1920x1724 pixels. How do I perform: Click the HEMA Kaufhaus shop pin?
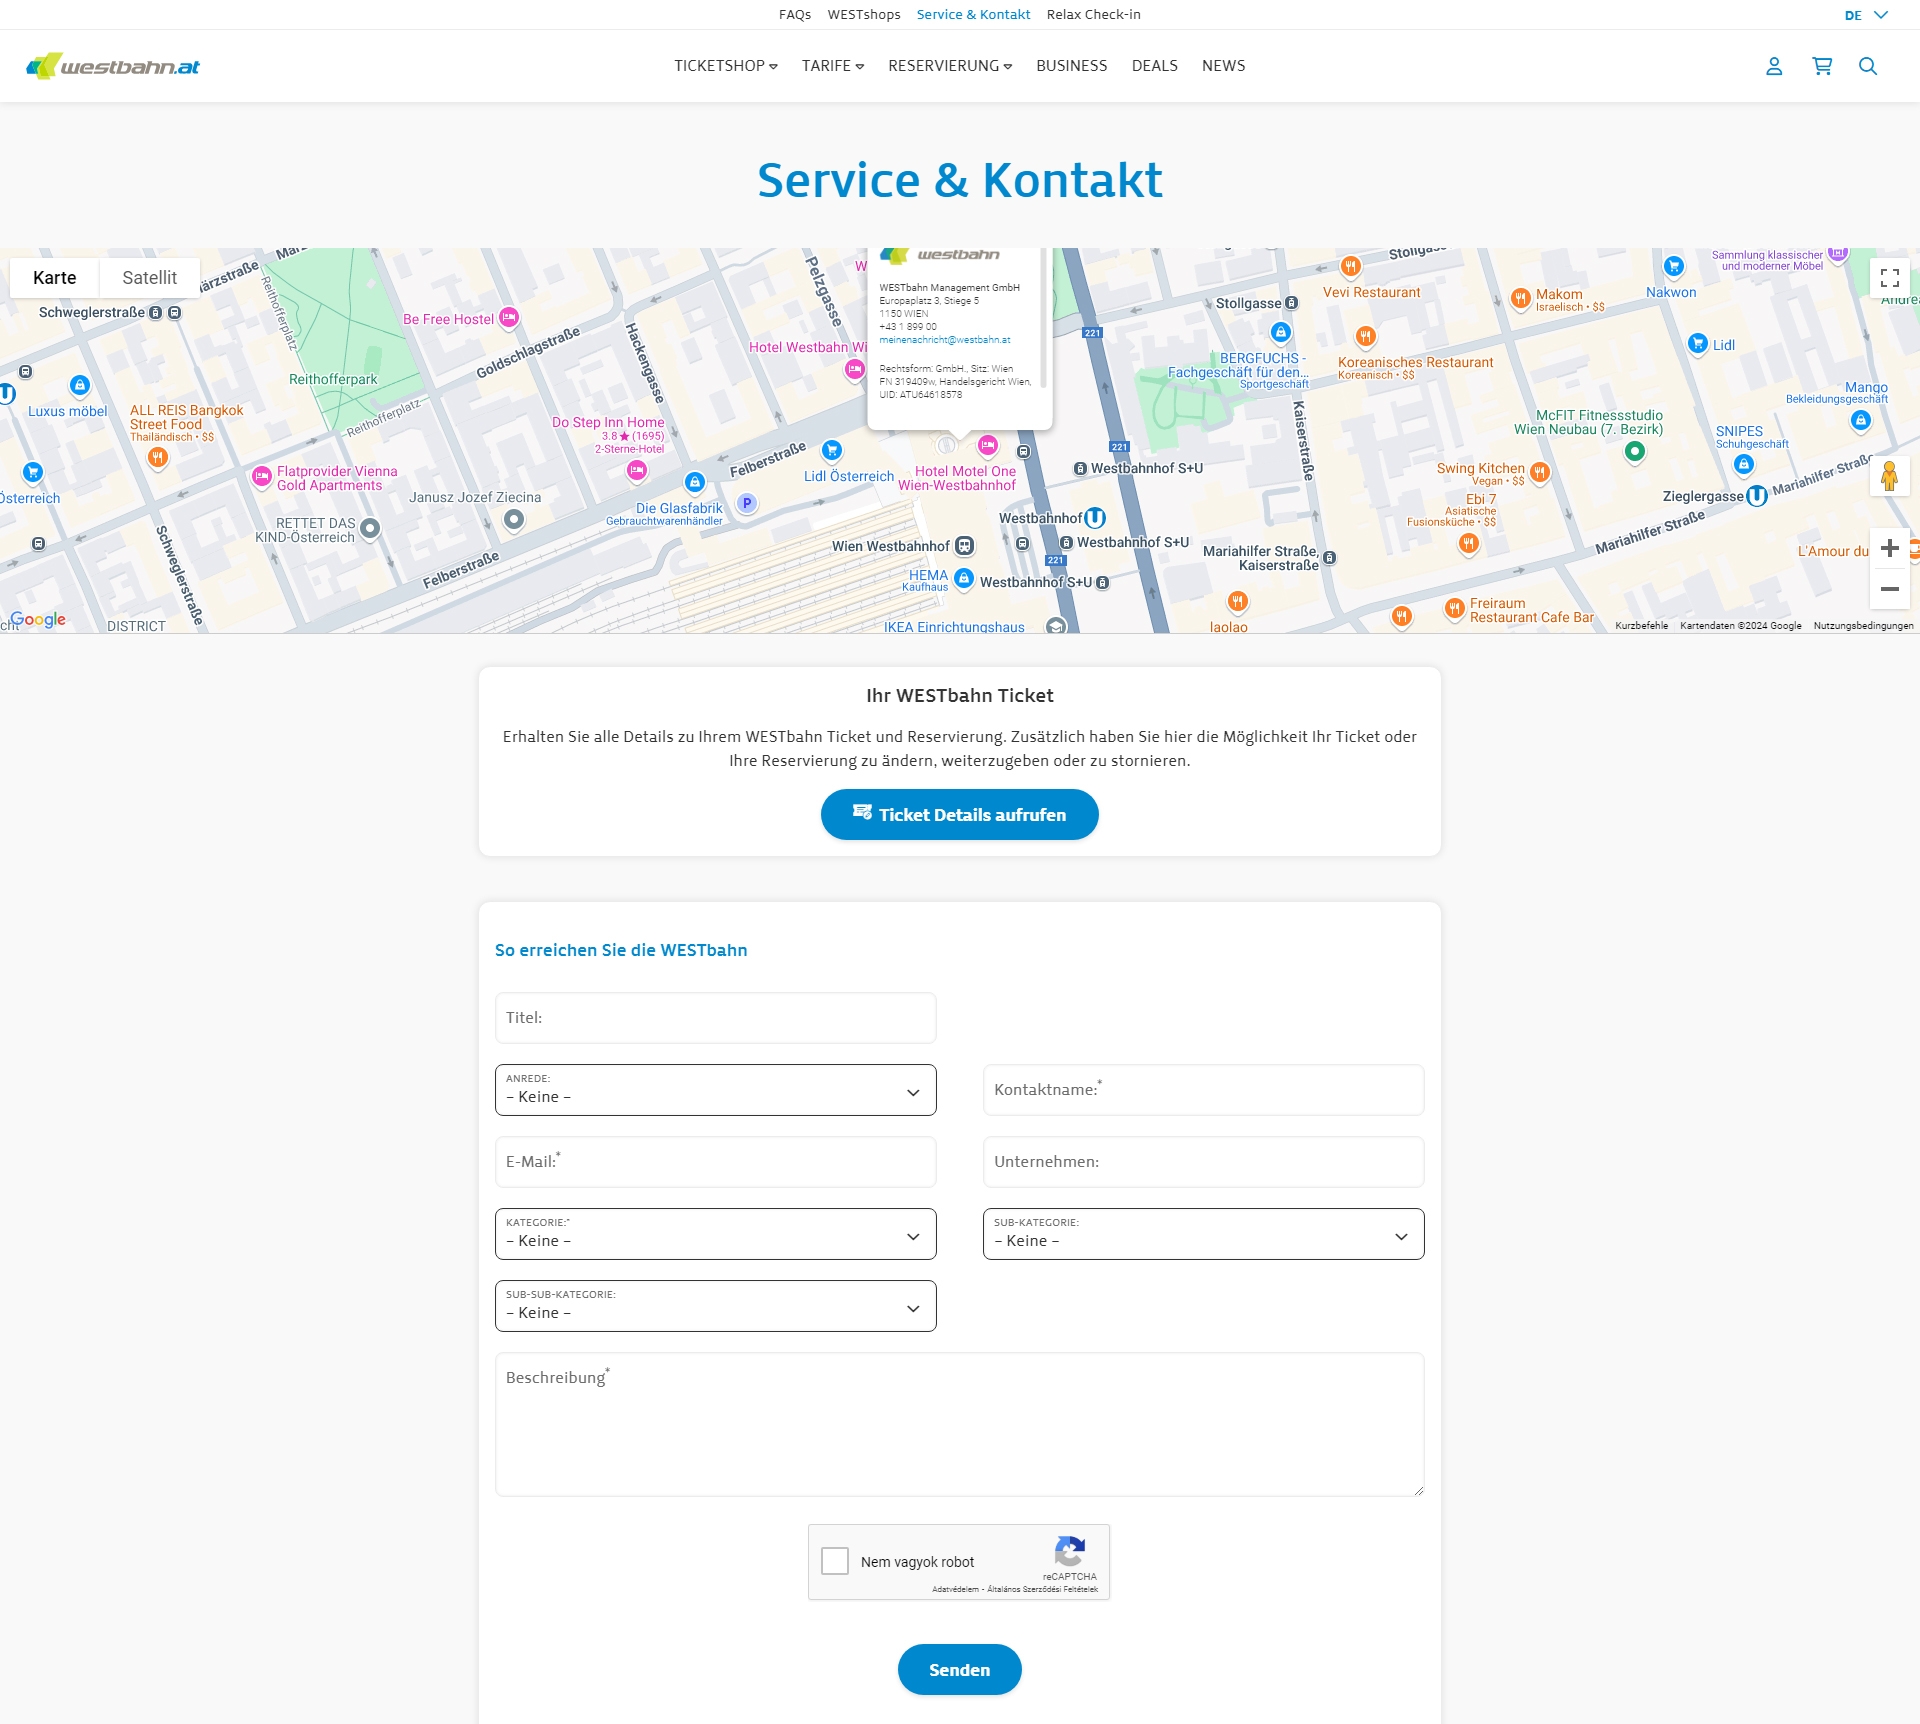[x=964, y=578]
